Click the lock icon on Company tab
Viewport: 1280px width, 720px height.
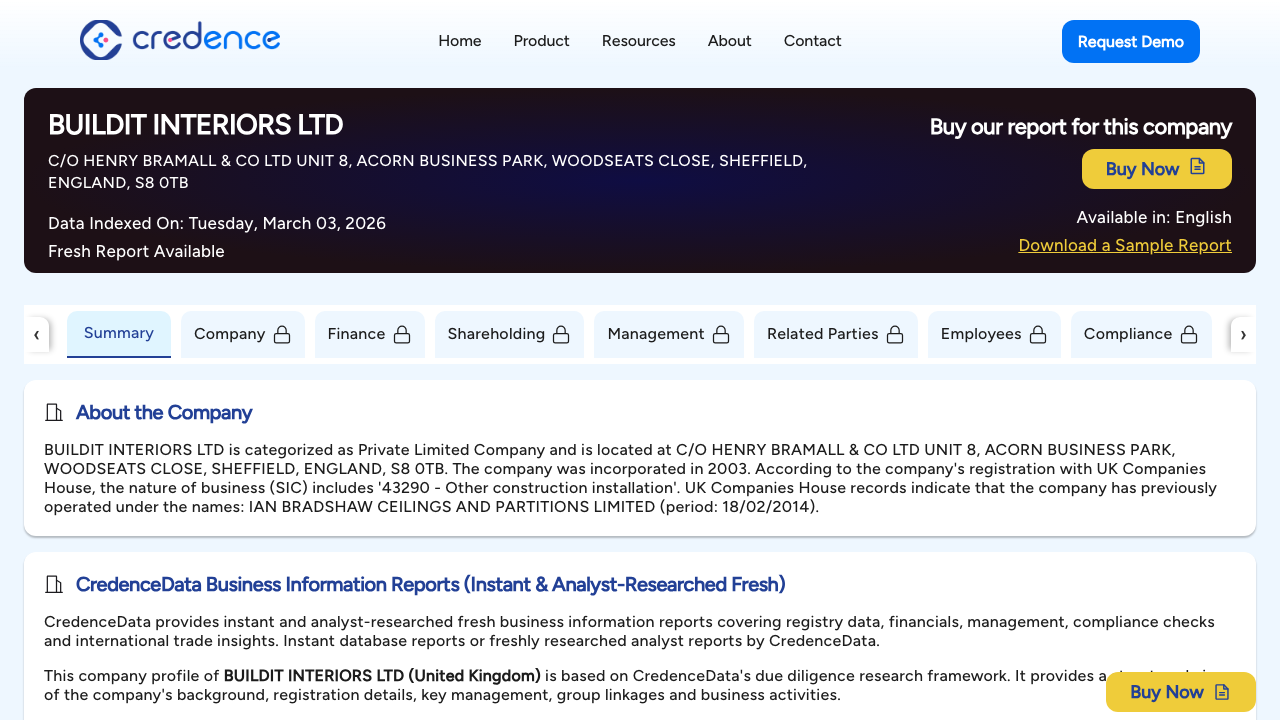[x=282, y=334]
